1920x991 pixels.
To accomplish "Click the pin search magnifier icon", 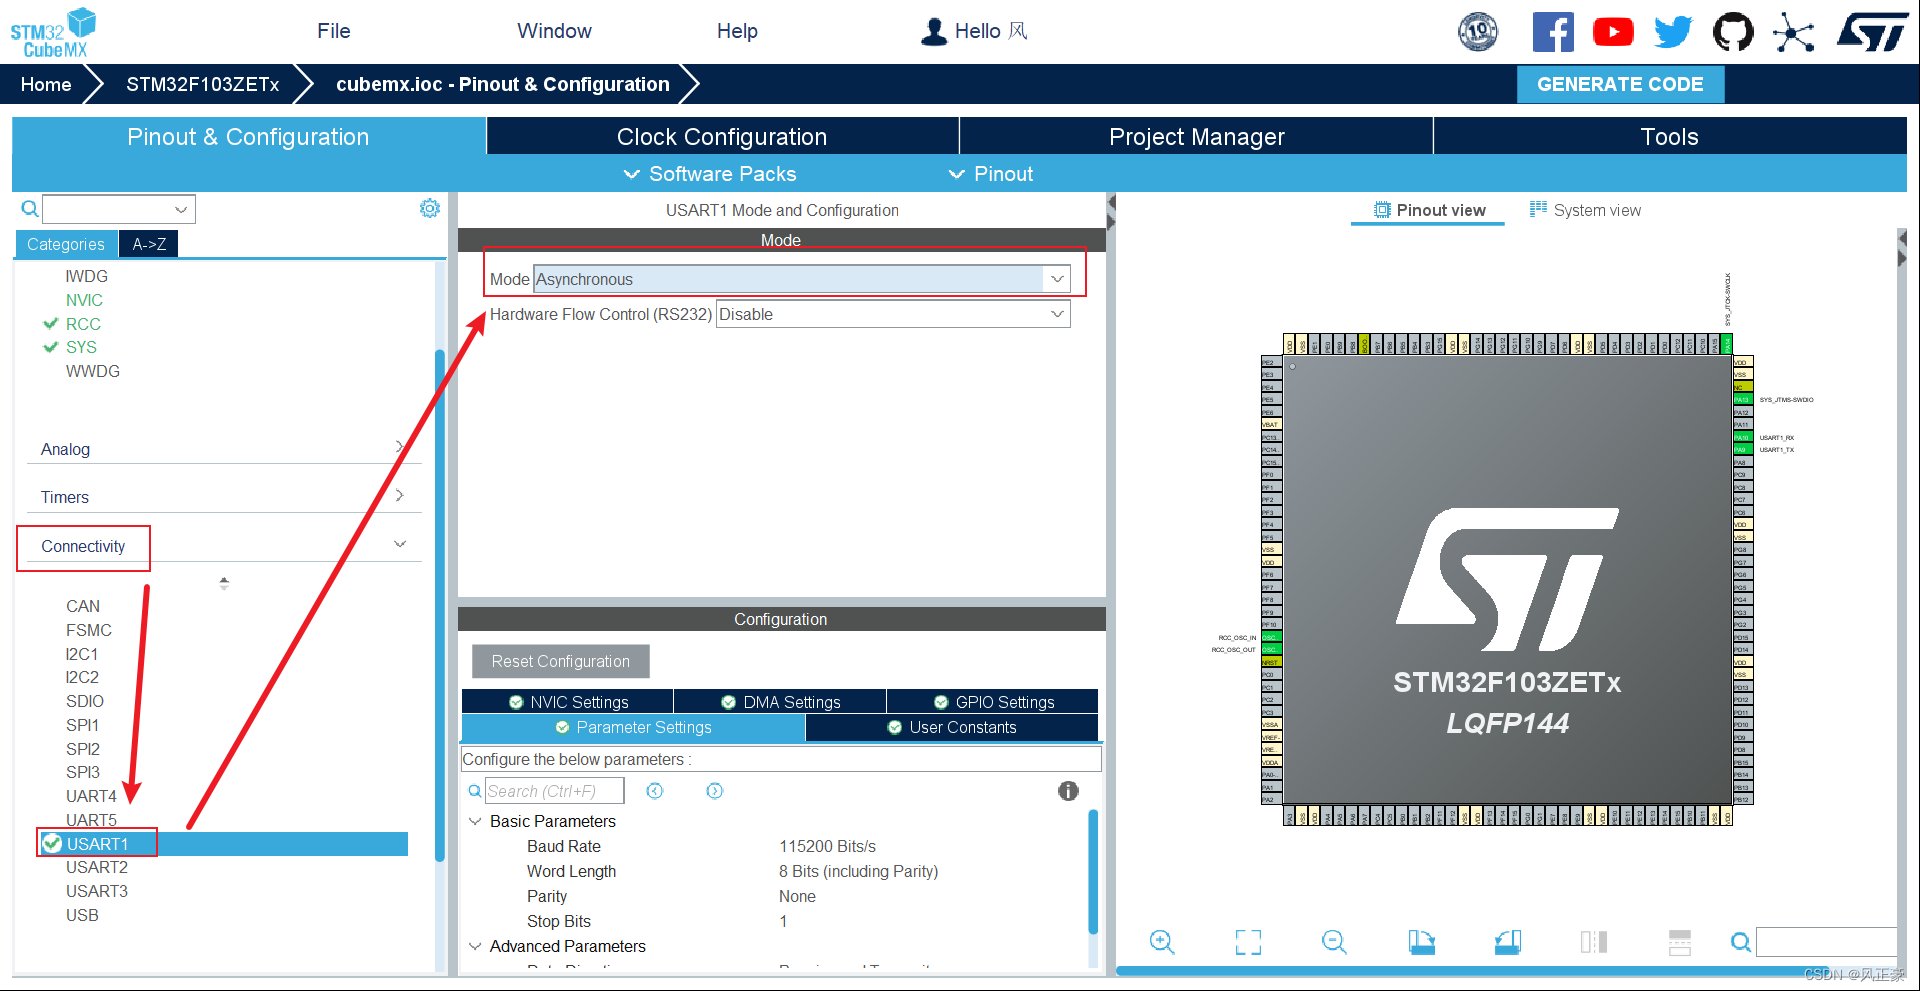I will click(x=1741, y=942).
